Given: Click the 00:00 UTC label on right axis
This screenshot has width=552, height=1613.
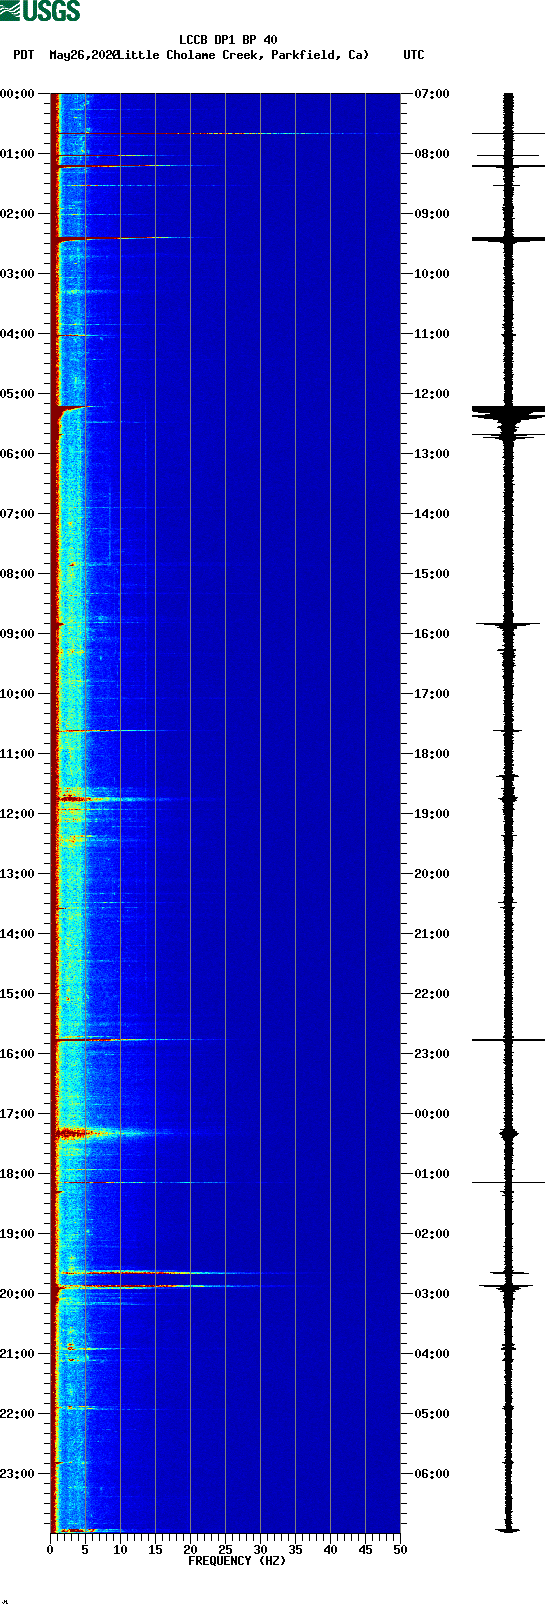Looking at the screenshot, I should click(432, 1114).
